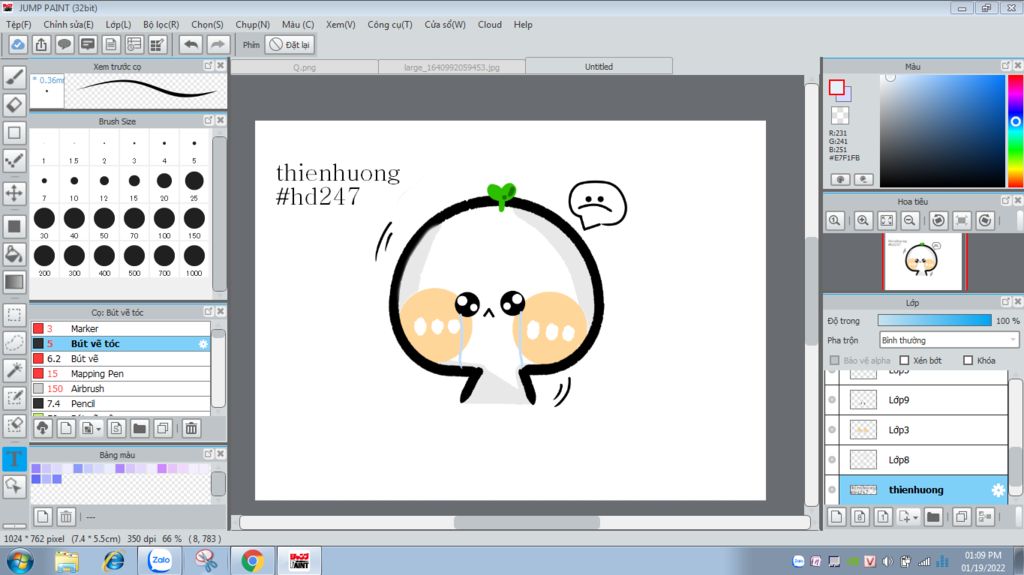Click the Redo arrow
This screenshot has height=575, width=1024.
217,44
